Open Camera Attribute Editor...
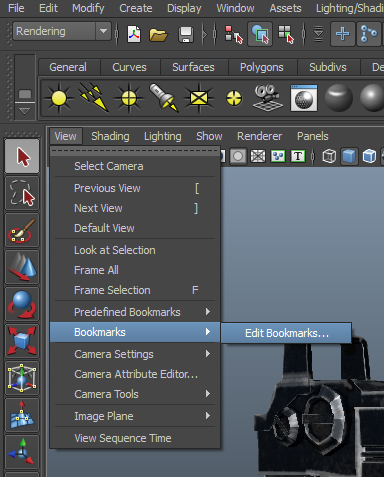Viewport: 384px width, 477px height. 135,374
